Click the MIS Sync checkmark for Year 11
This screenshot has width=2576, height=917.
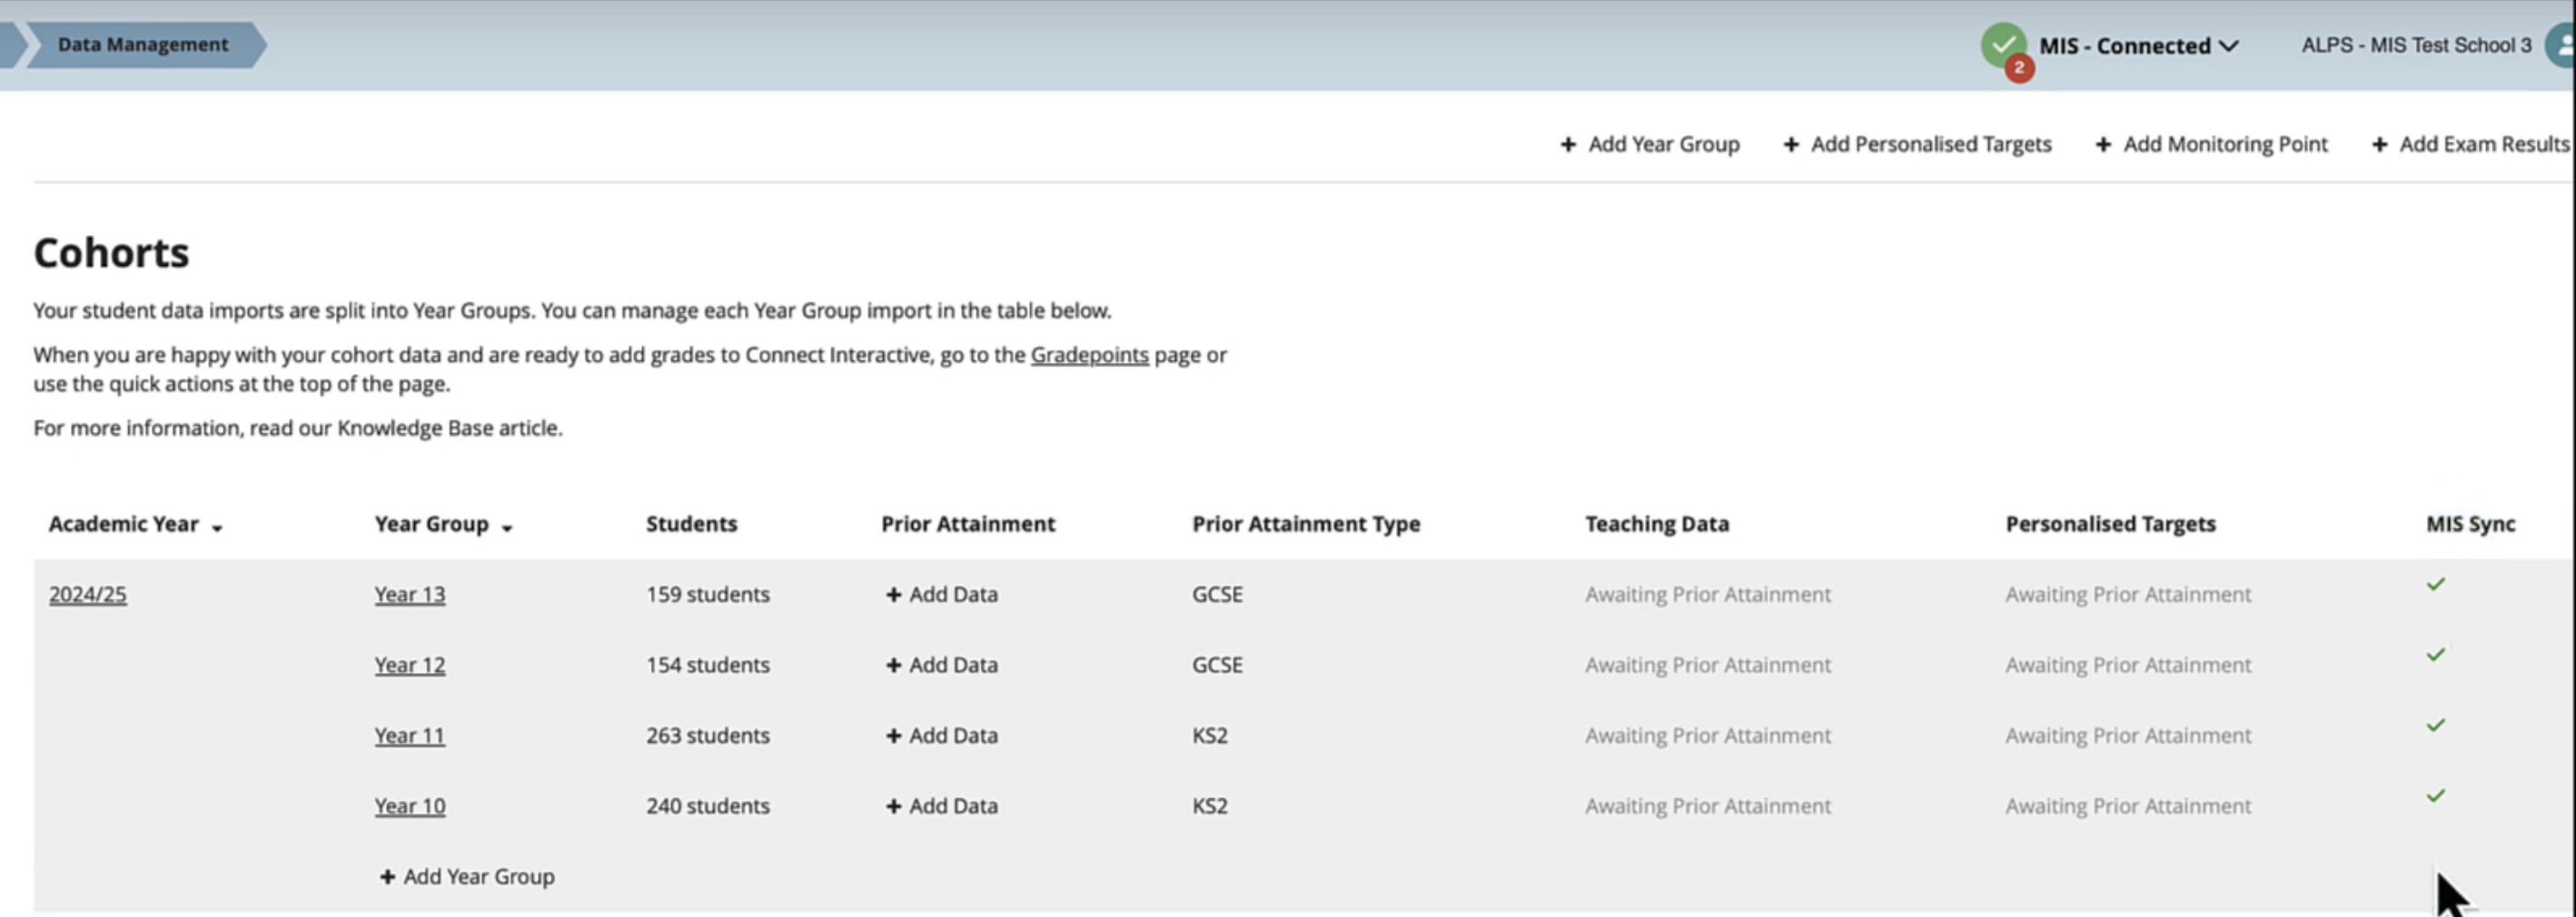click(x=2436, y=725)
